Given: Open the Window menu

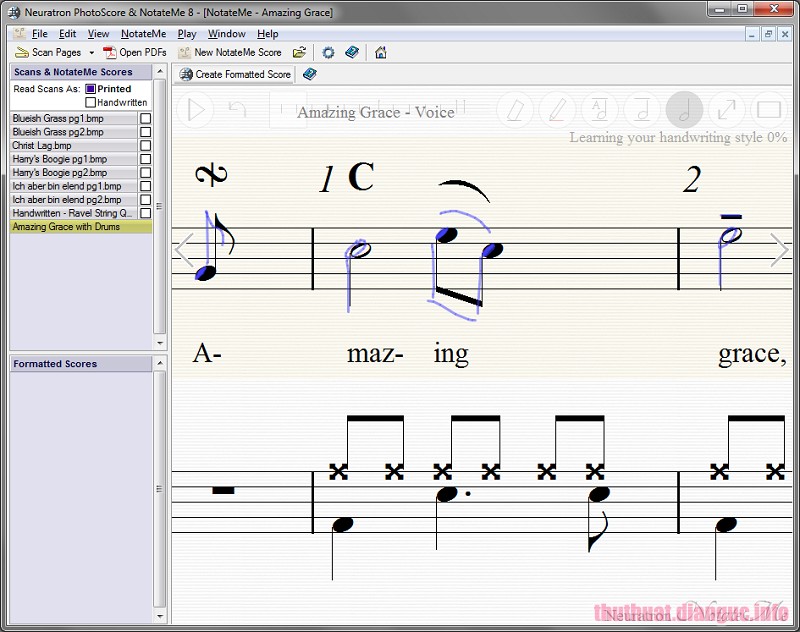Looking at the screenshot, I should tap(227, 34).
